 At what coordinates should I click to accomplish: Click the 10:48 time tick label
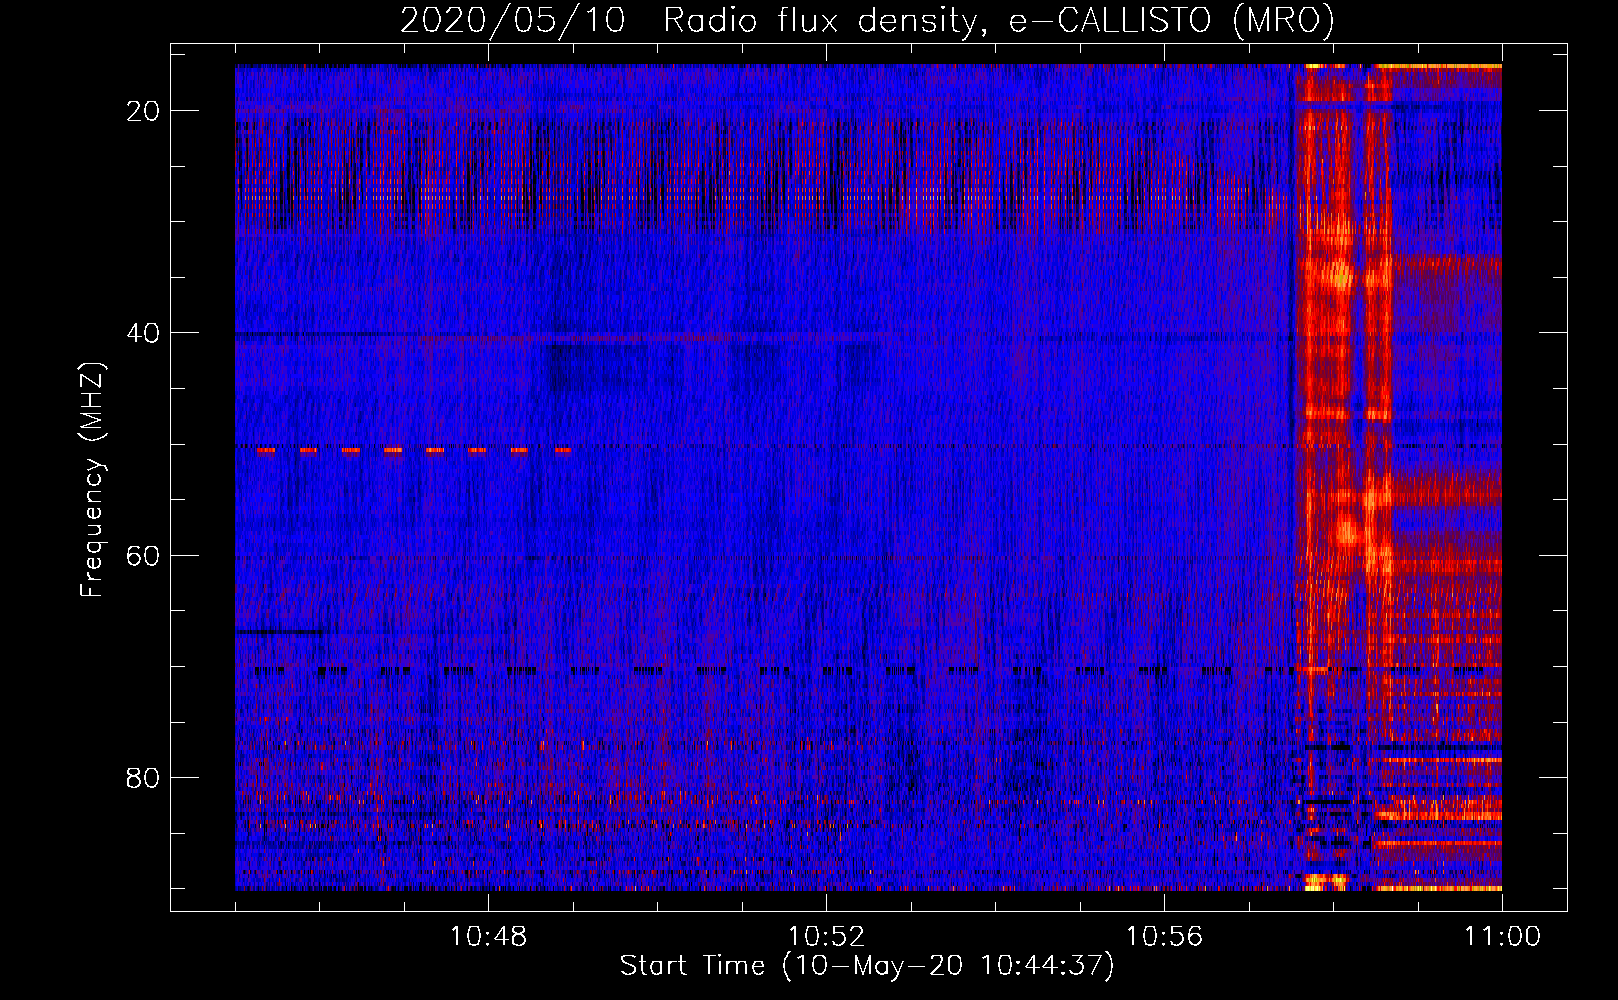point(488,937)
